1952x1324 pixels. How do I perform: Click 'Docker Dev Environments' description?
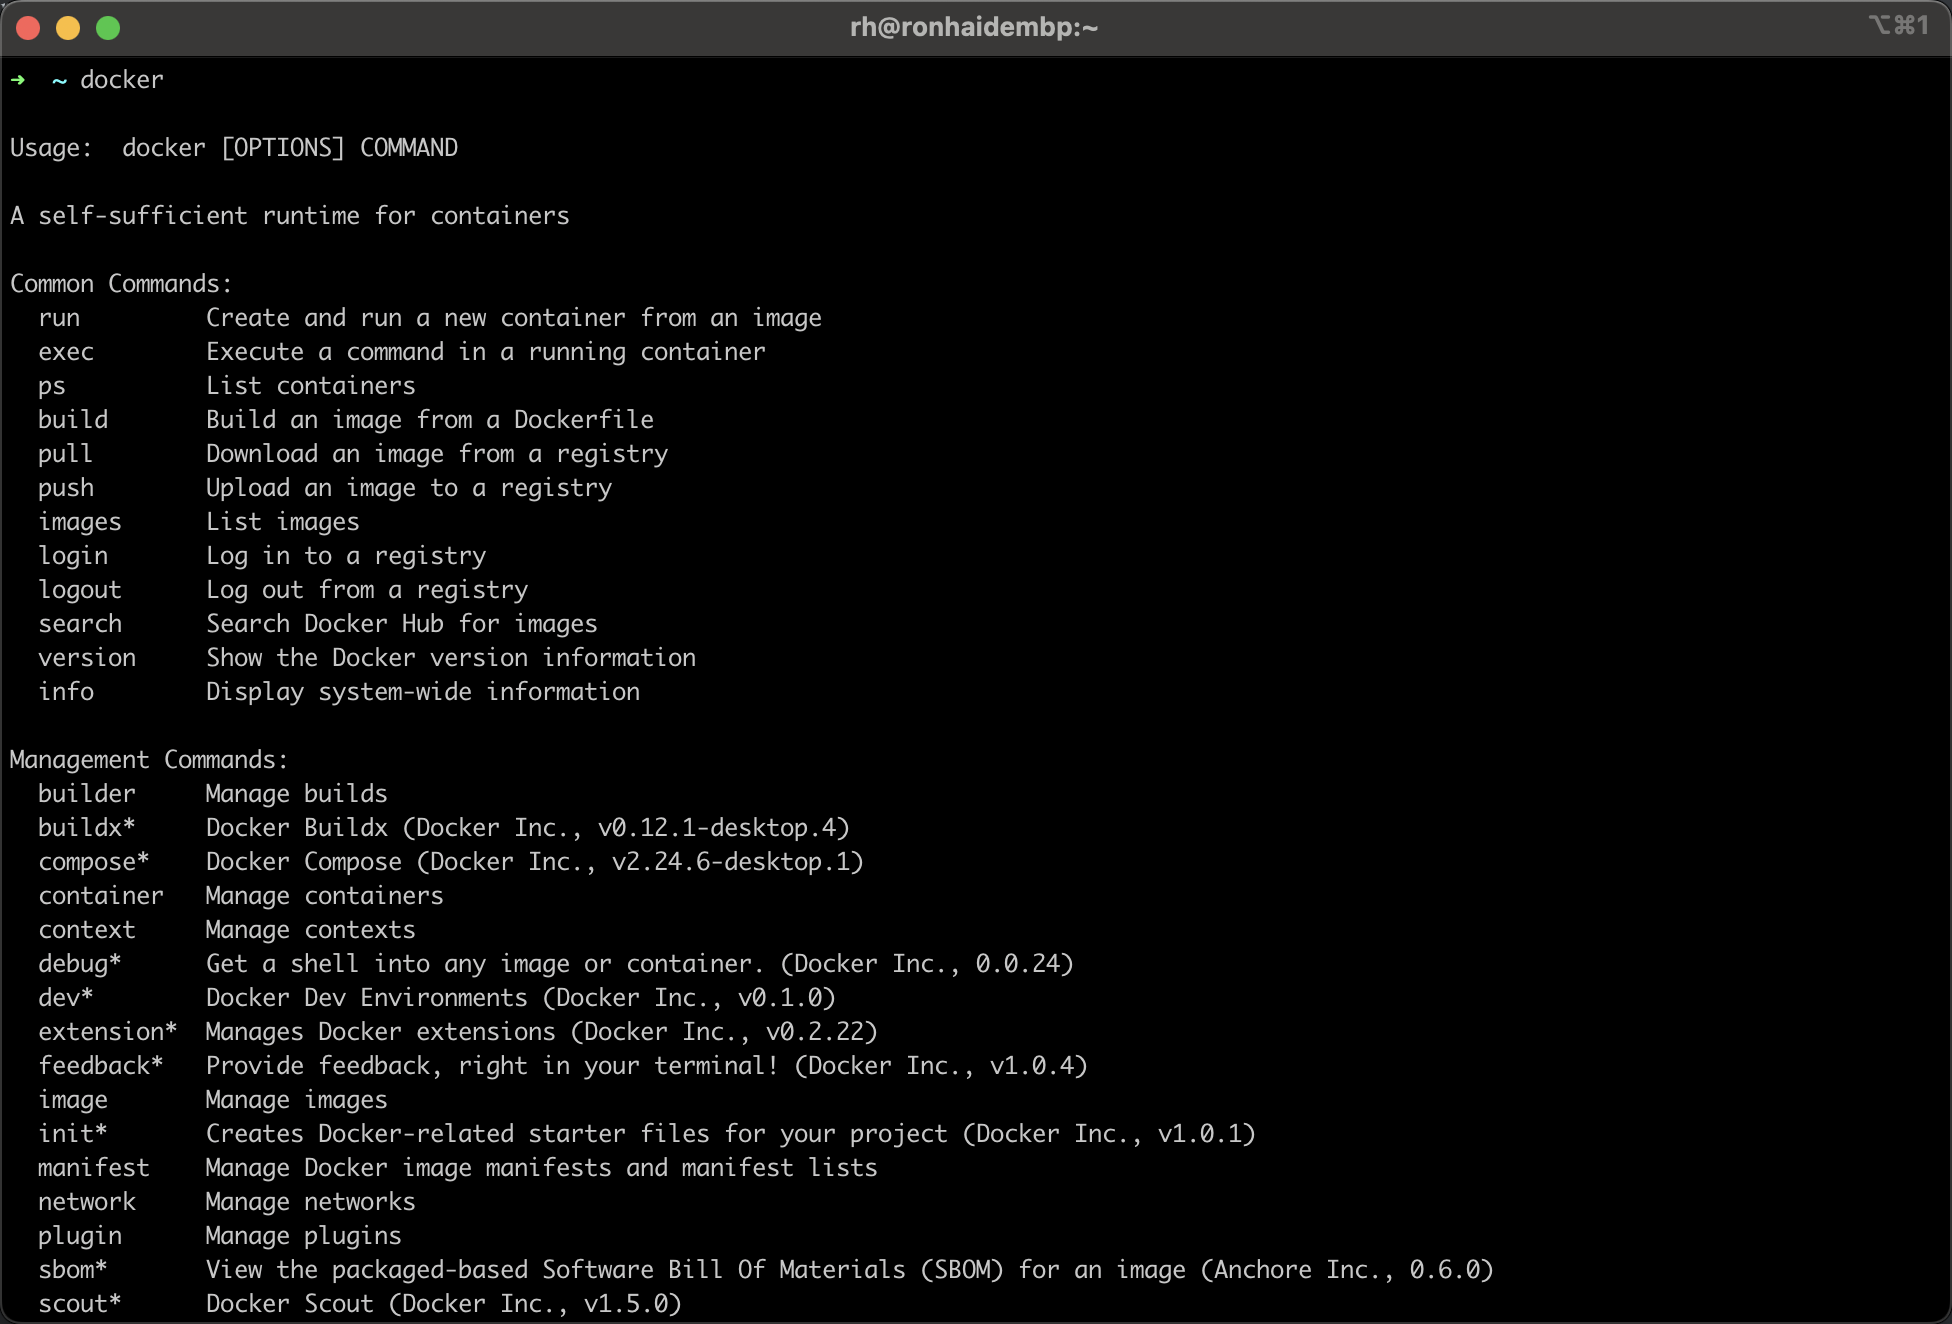tap(367, 998)
